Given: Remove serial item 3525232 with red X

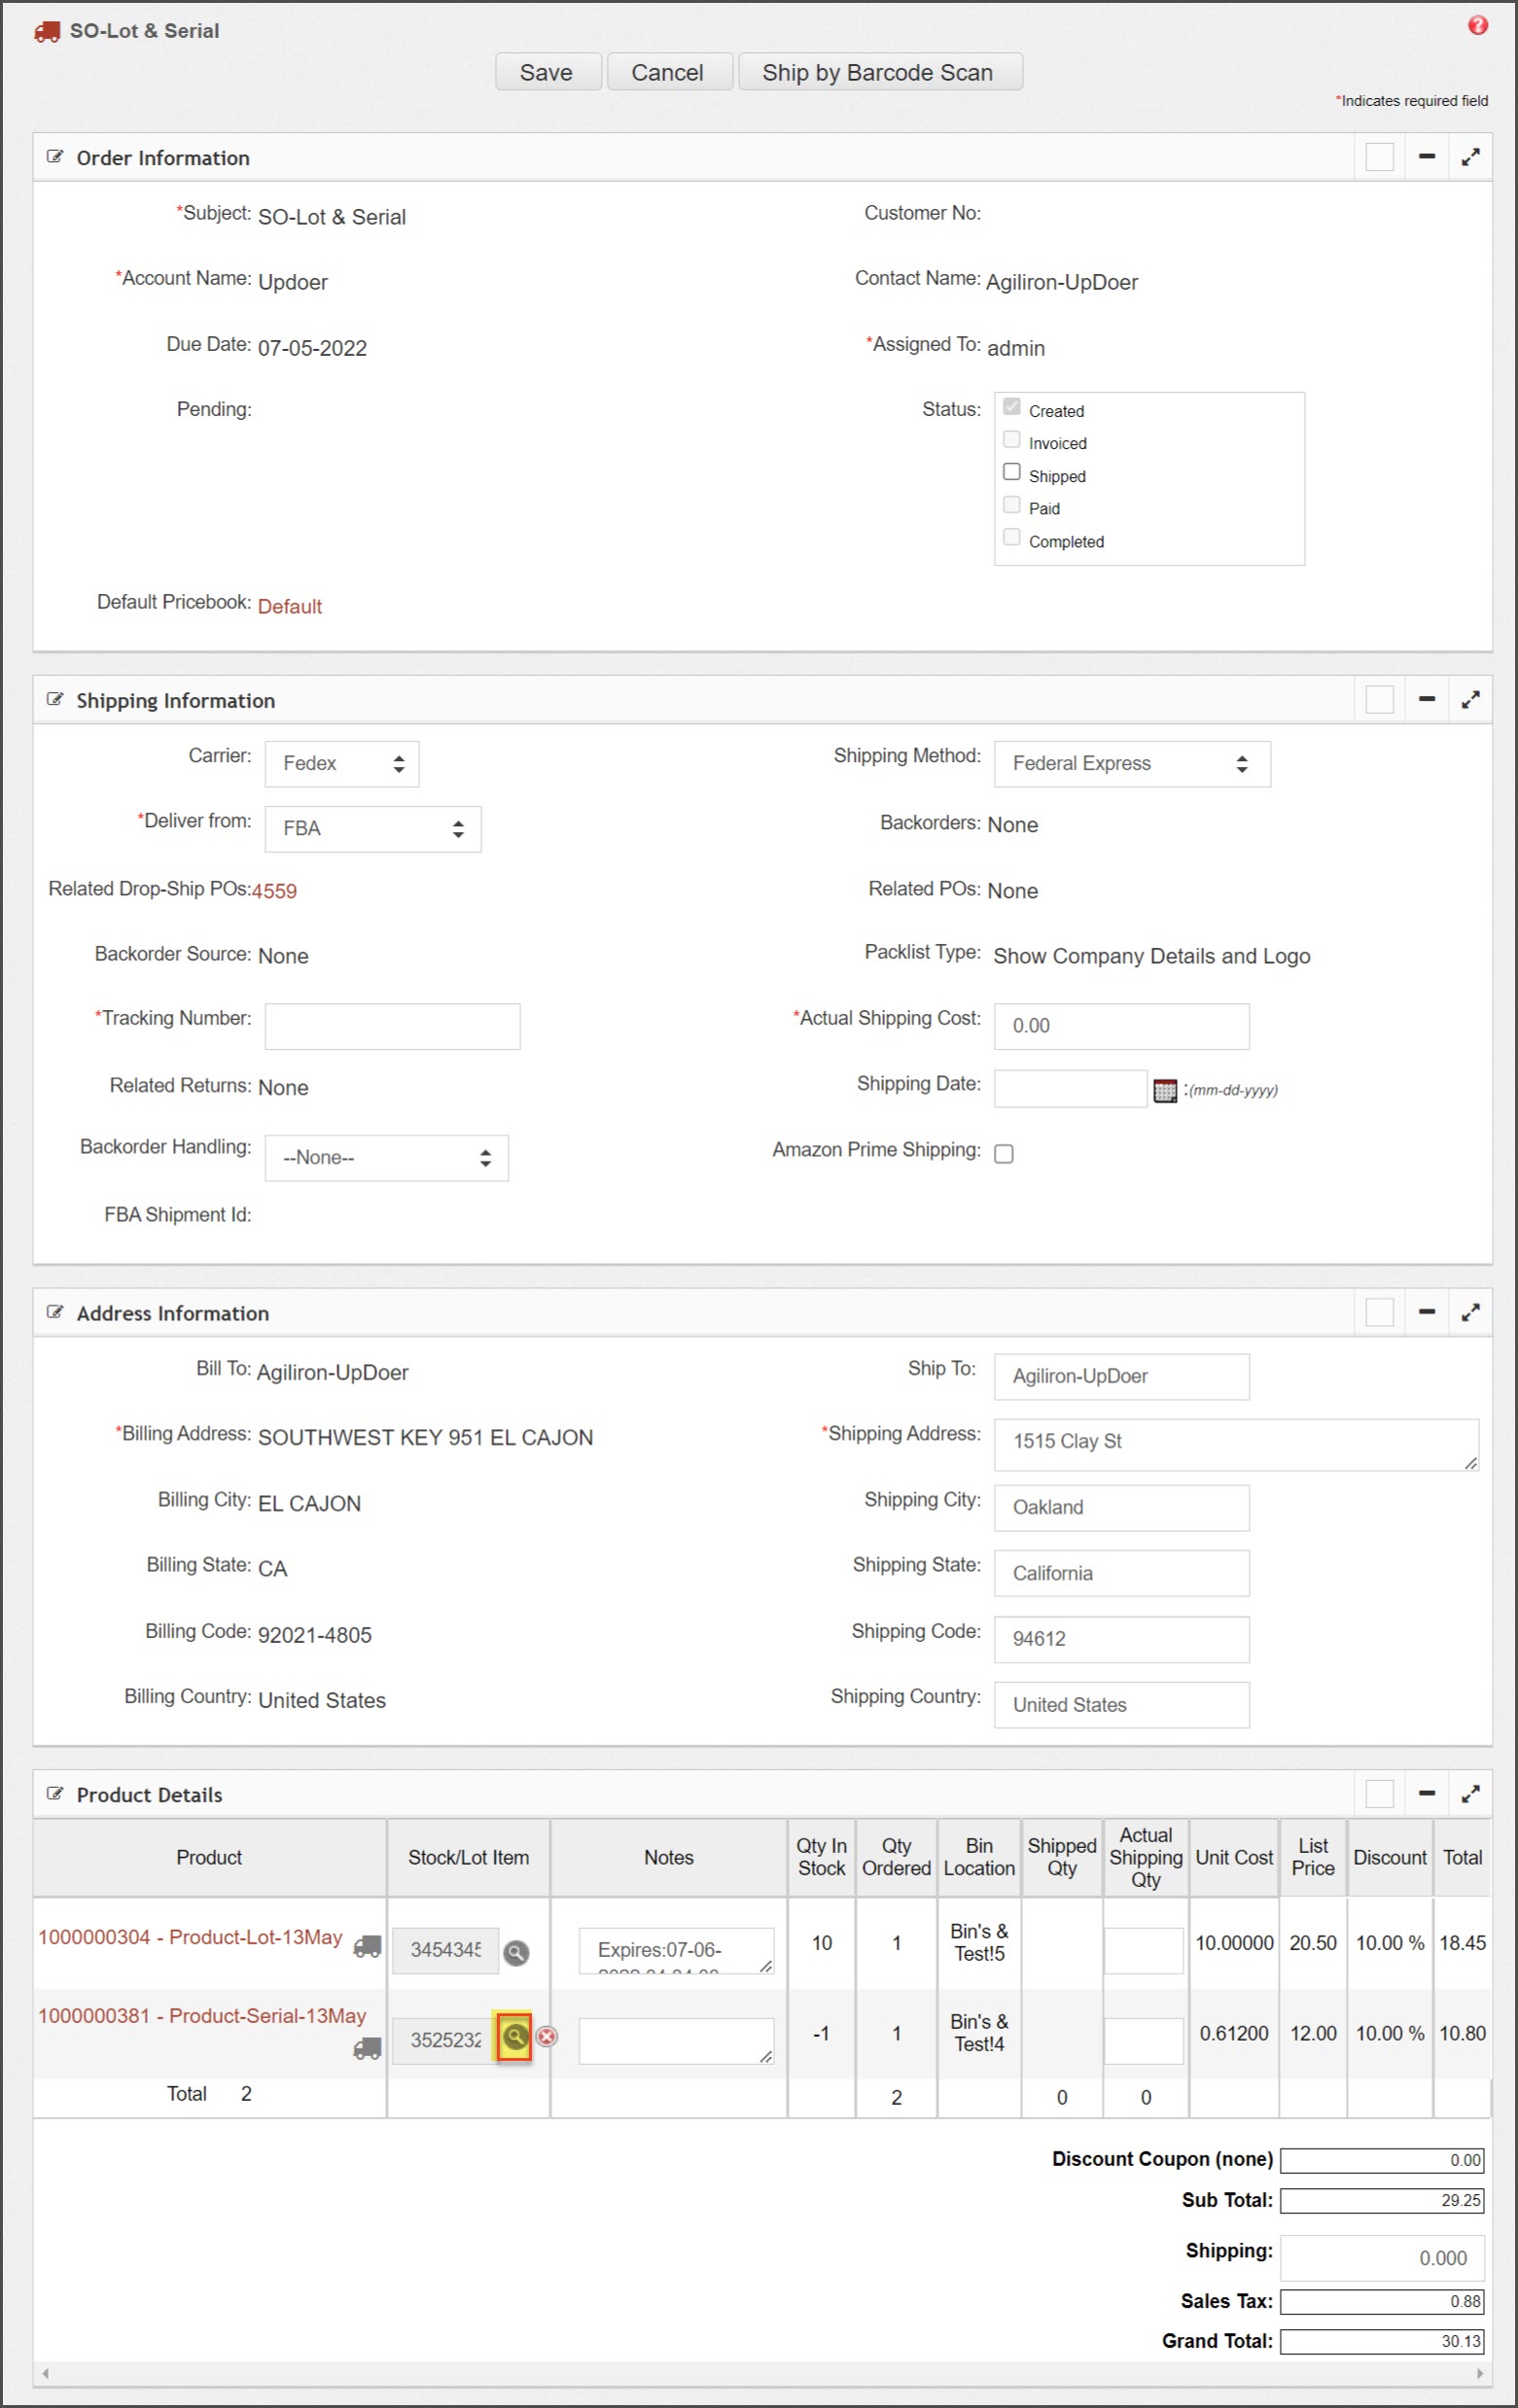Looking at the screenshot, I should (547, 2036).
